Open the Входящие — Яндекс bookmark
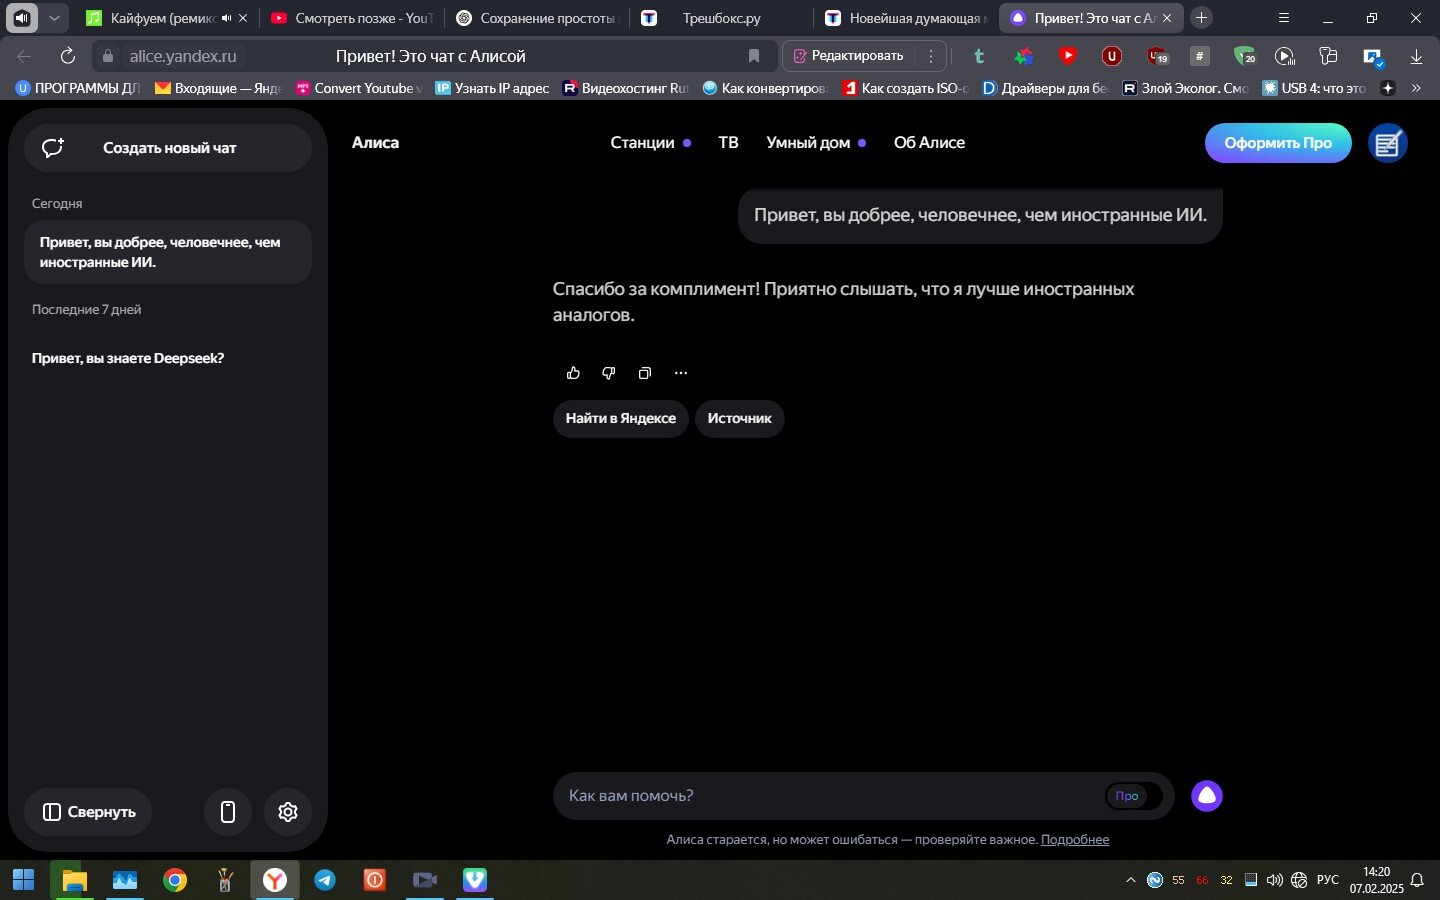This screenshot has height=900, width=1440. [x=218, y=88]
